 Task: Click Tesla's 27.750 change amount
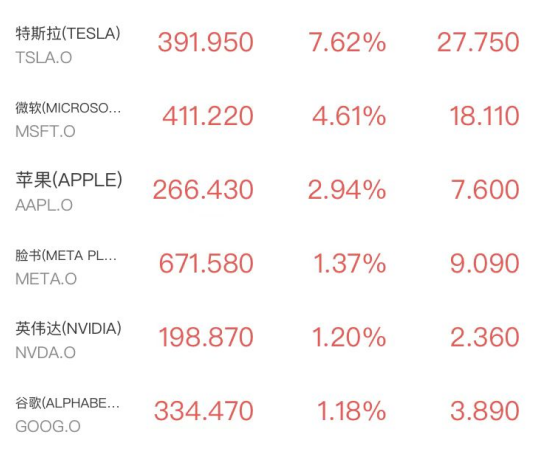(478, 42)
